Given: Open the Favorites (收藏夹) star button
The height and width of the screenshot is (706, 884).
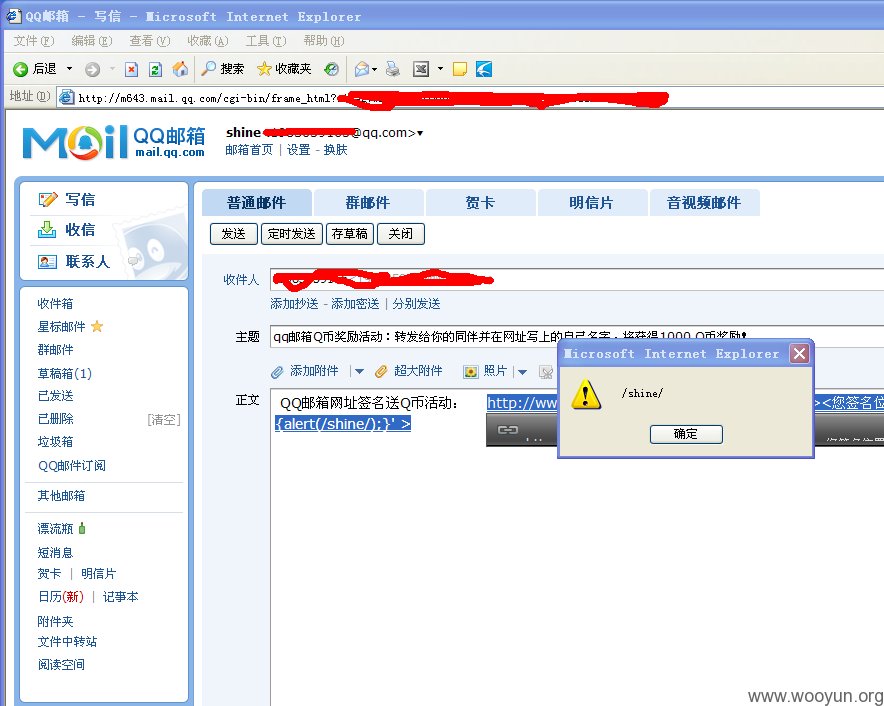Looking at the screenshot, I should [284, 69].
